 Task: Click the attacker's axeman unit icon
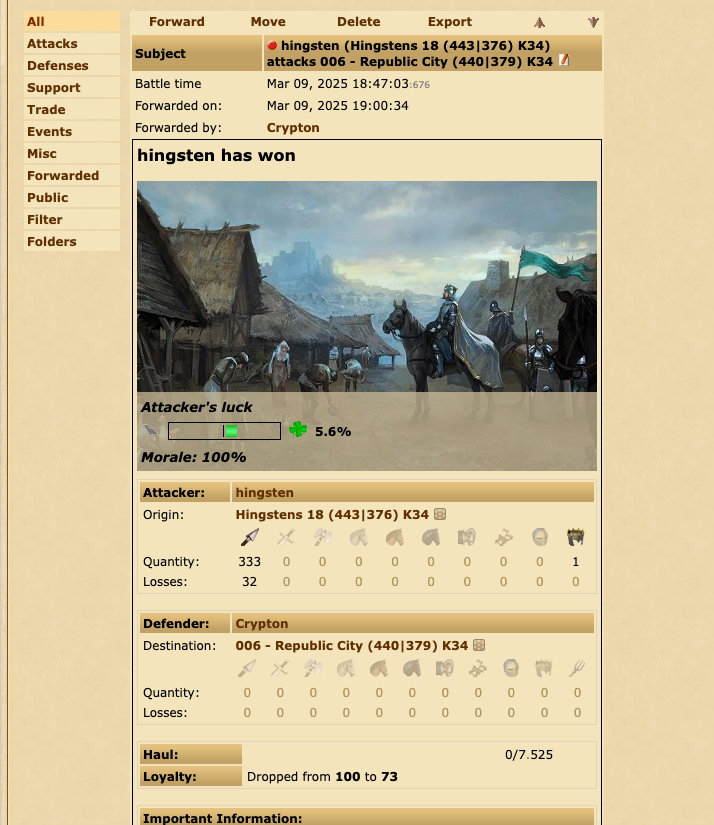[x=321, y=538]
